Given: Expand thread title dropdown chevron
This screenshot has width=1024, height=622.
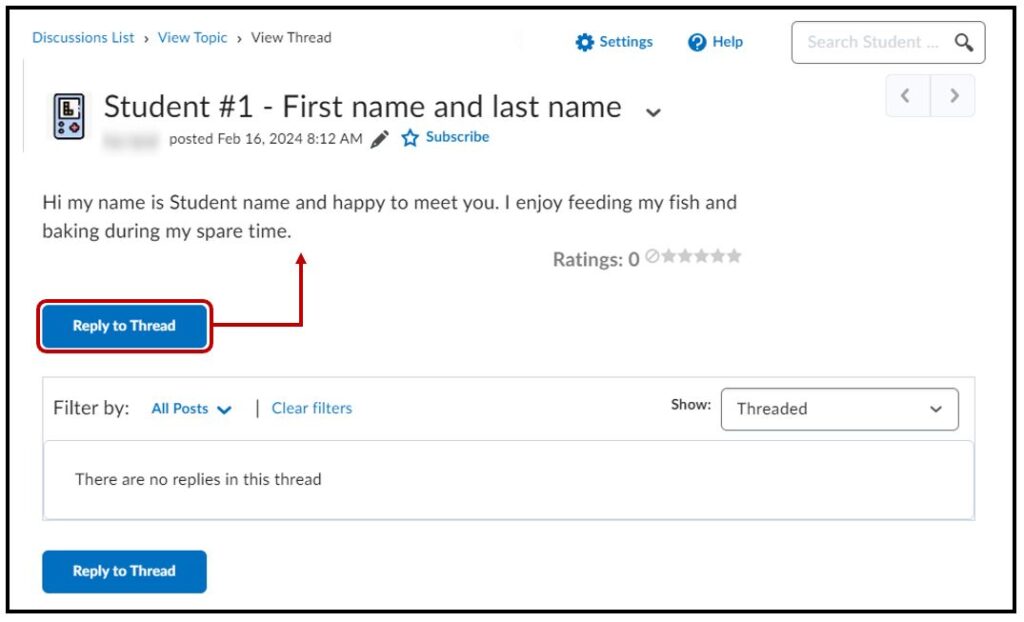Looking at the screenshot, I should coord(653,112).
